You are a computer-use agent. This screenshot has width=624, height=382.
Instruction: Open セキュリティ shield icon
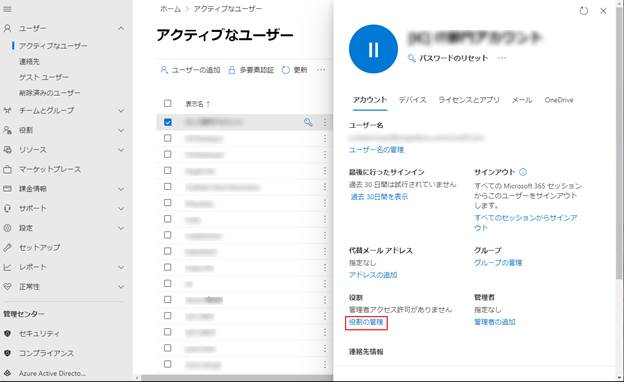click(x=7, y=333)
